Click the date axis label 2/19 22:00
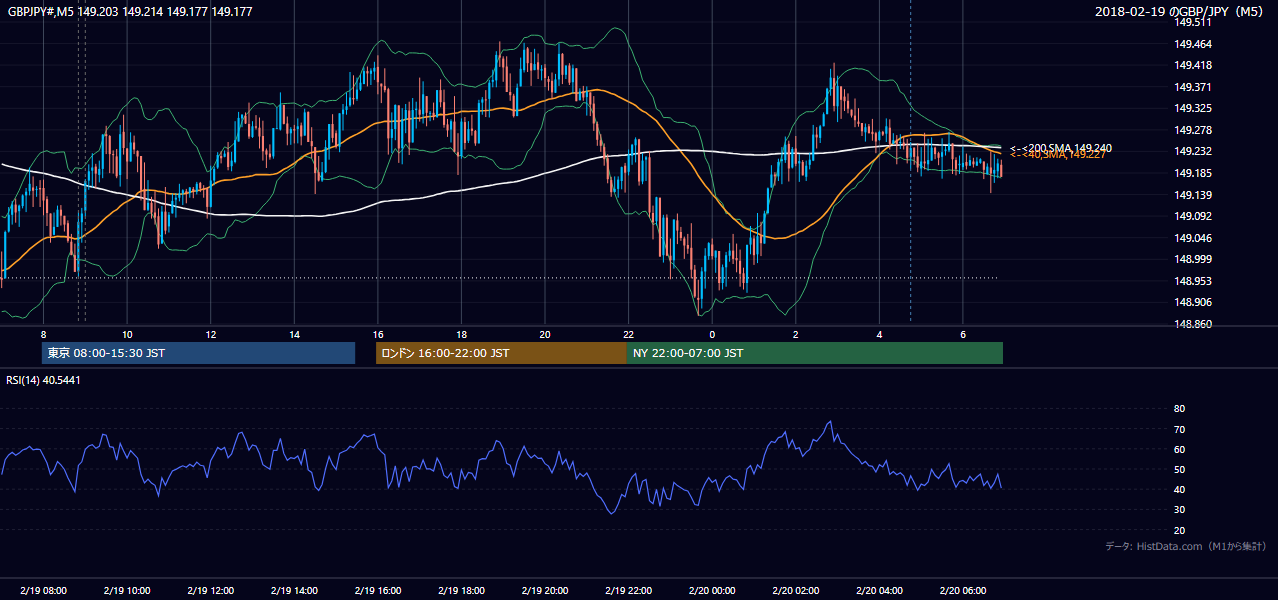Screen dimensions: 1278x600 click(x=628, y=591)
